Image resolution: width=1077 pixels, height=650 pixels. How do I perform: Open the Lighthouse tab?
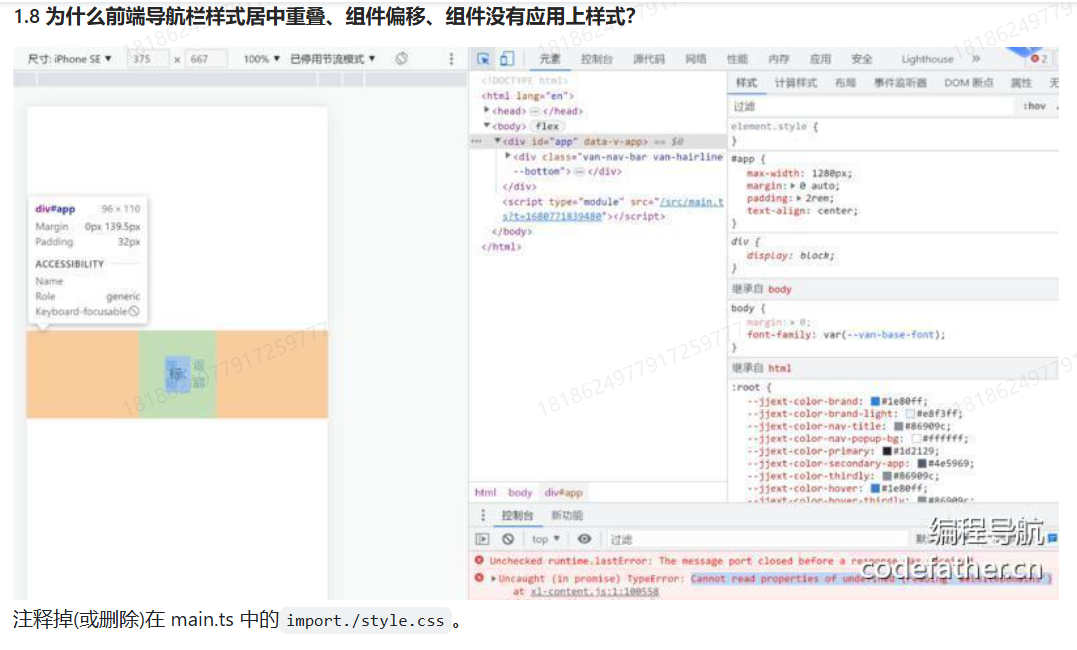click(927, 59)
